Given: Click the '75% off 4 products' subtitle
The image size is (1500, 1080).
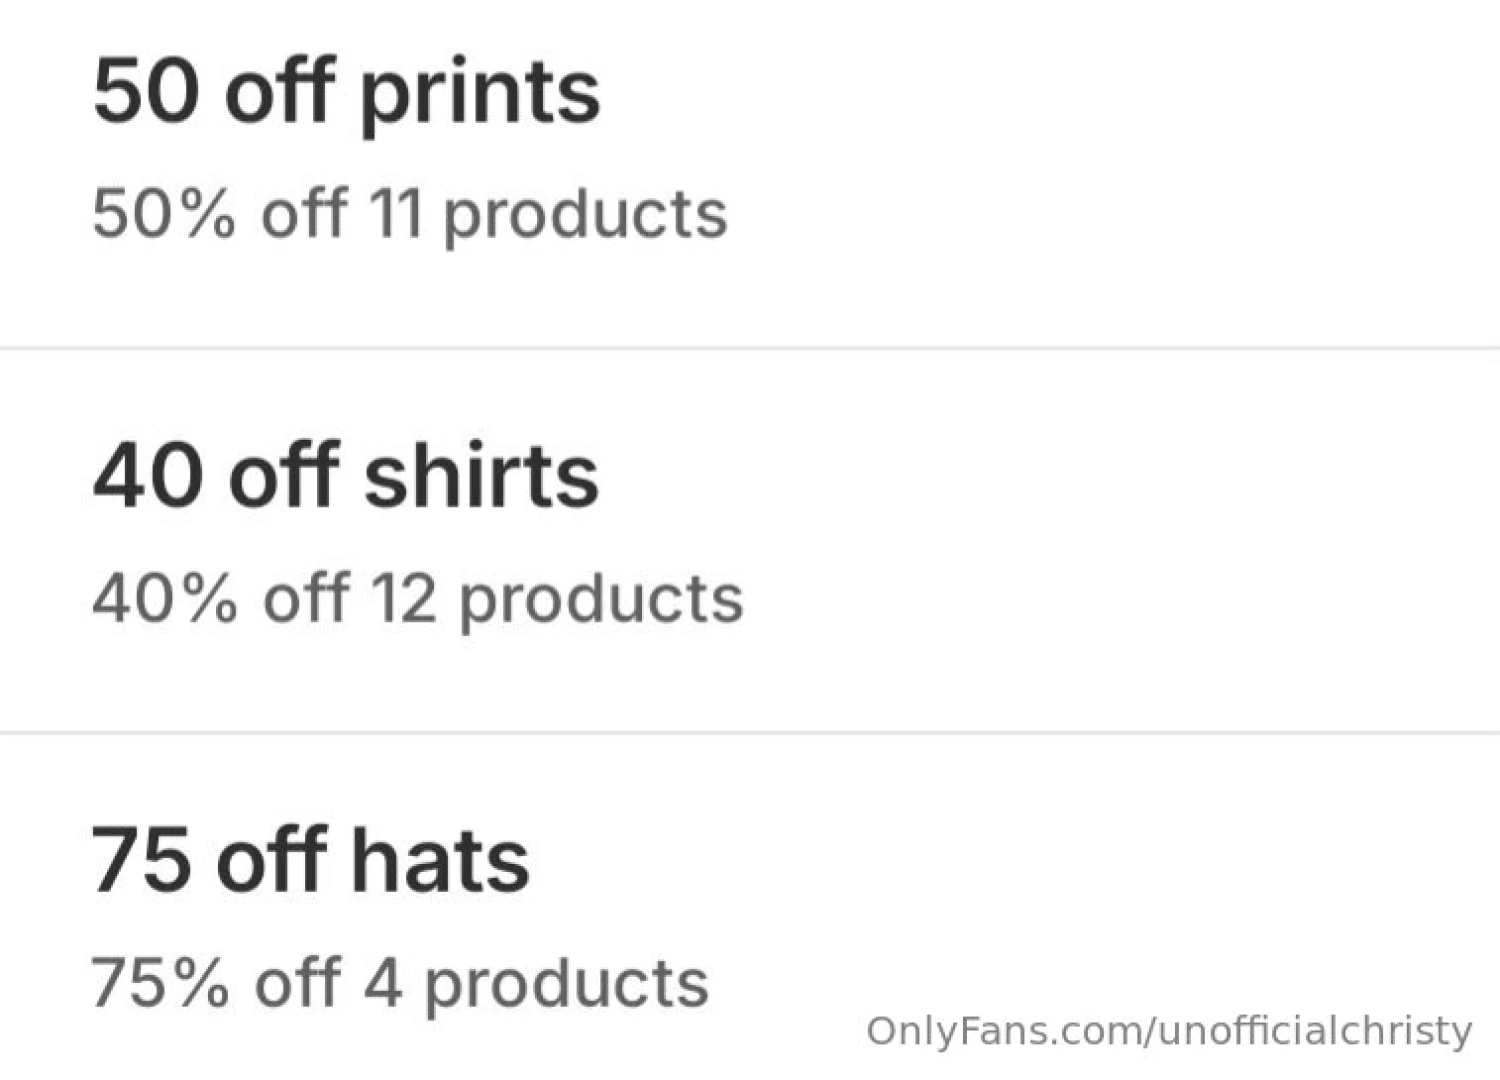Looking at the screenshot, I should [398, 983].
